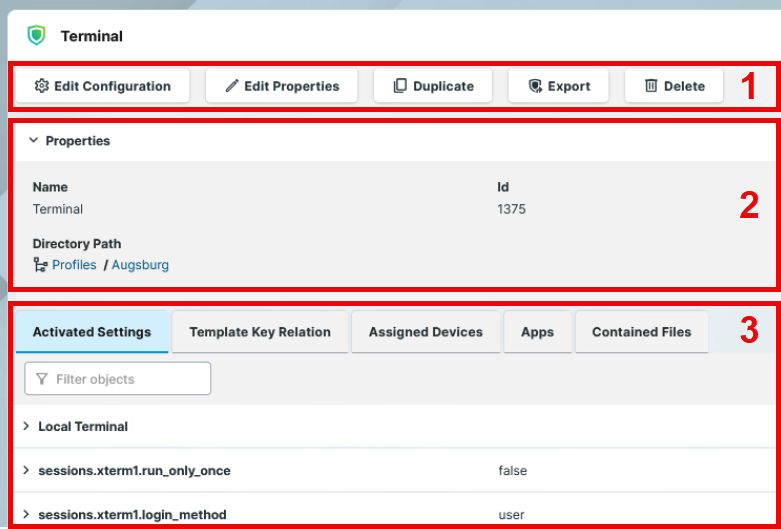
Task: Click the trash icon in Delete
Action: click(x=651, y=86)
